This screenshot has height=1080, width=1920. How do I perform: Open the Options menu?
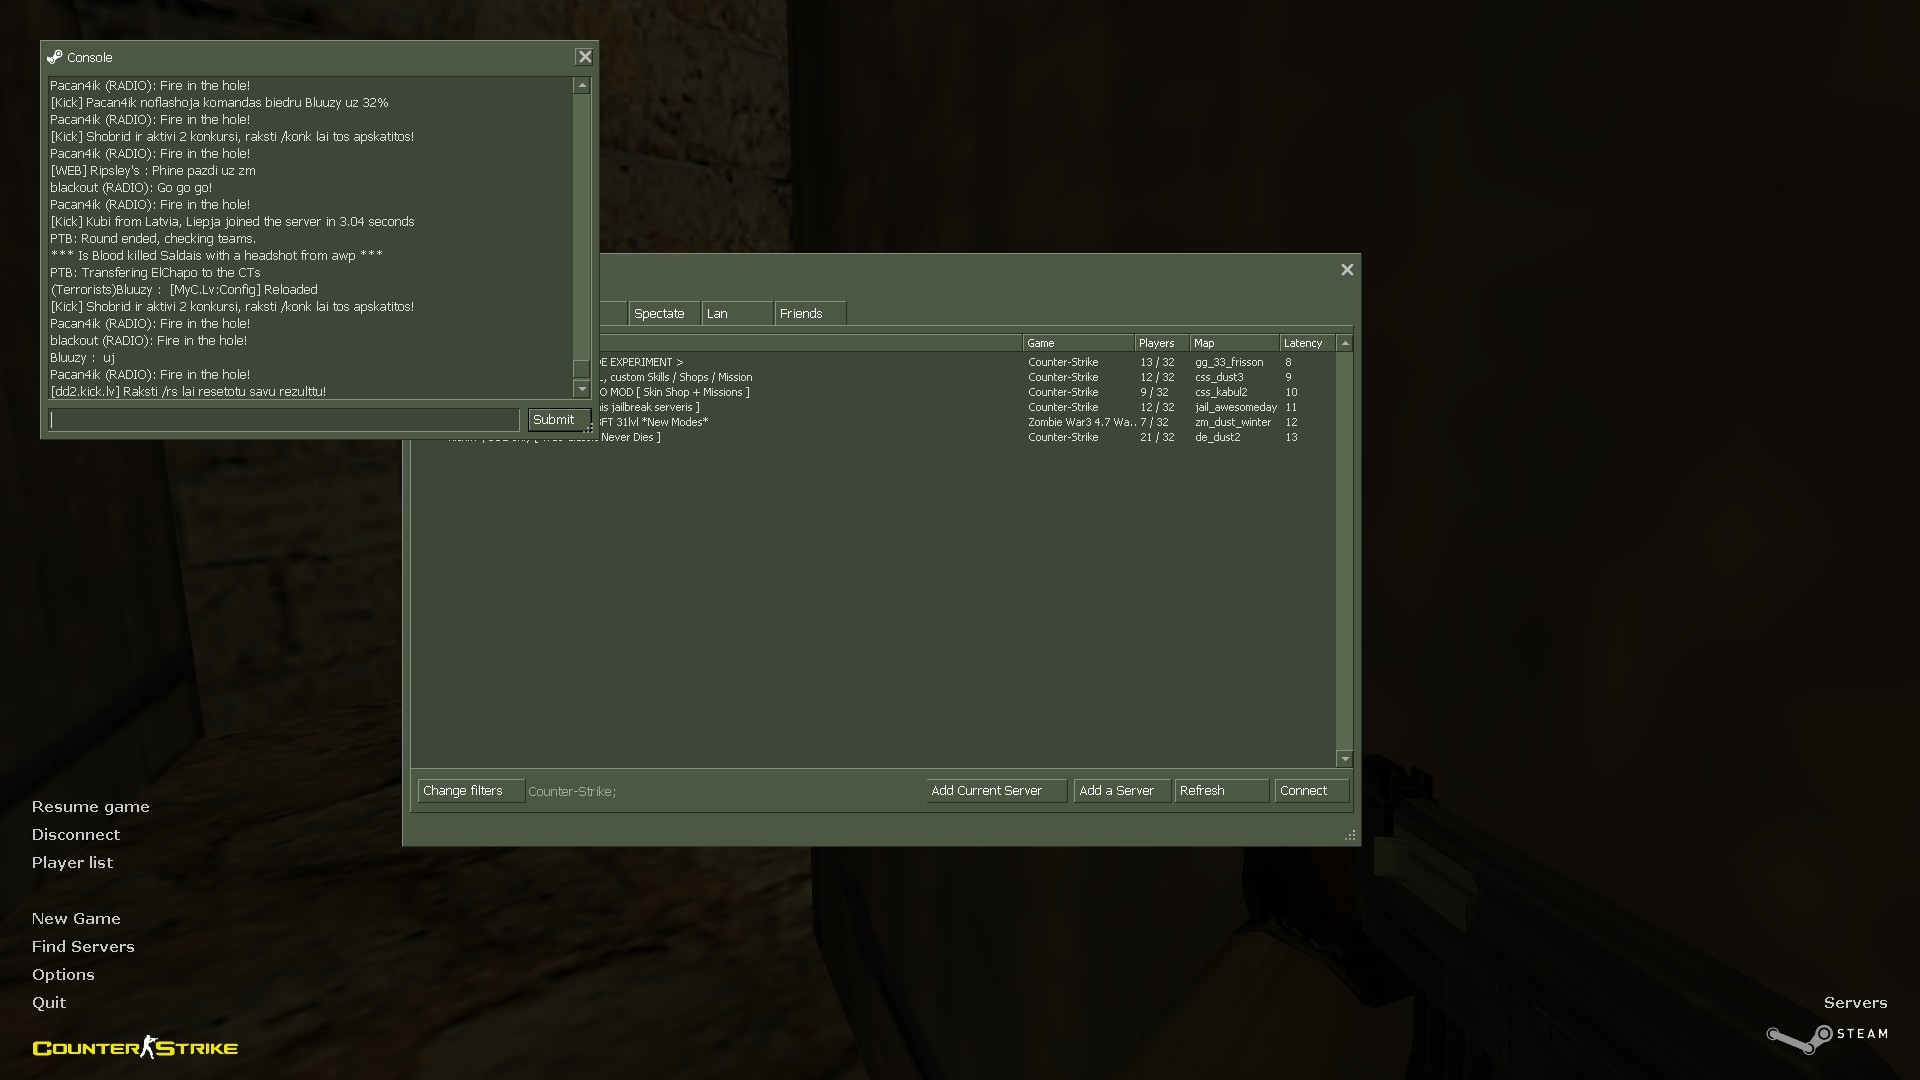click(x=63, y=975)
